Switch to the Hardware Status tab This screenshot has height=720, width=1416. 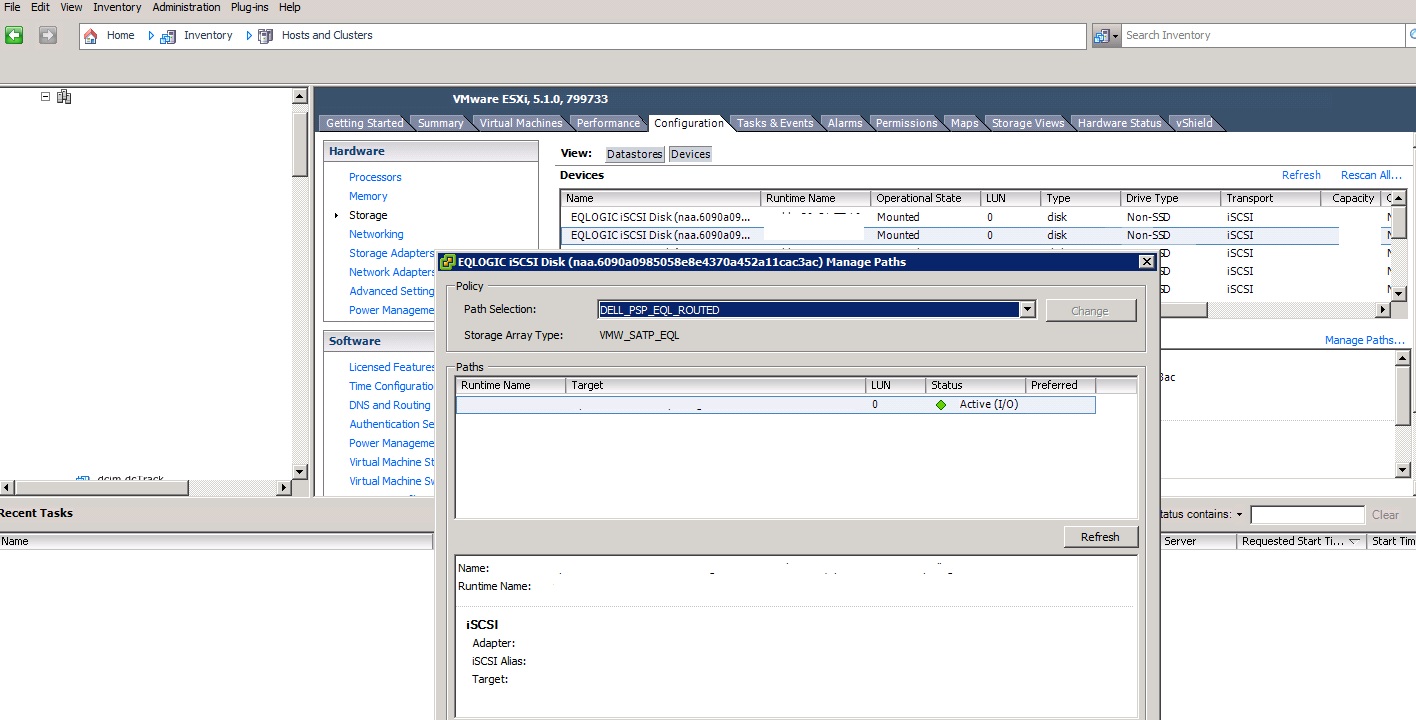pyautogui.click(x=1119, y=123)
